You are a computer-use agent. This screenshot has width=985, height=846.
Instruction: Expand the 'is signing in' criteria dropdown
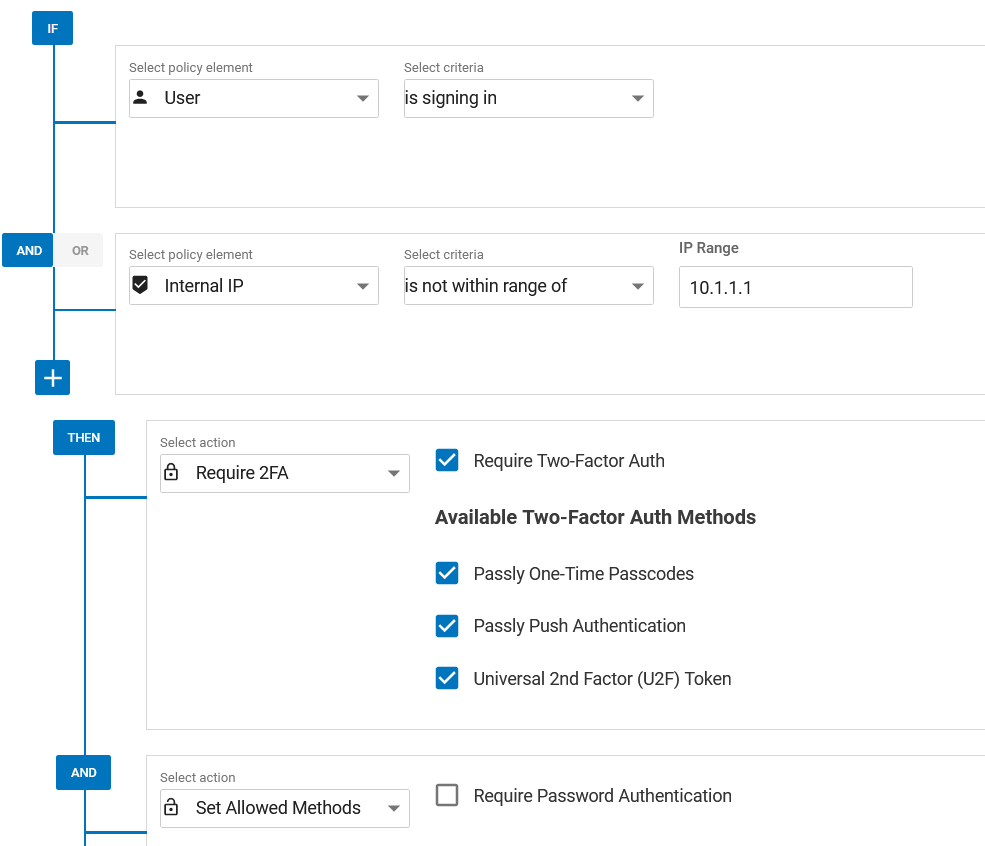528,99
